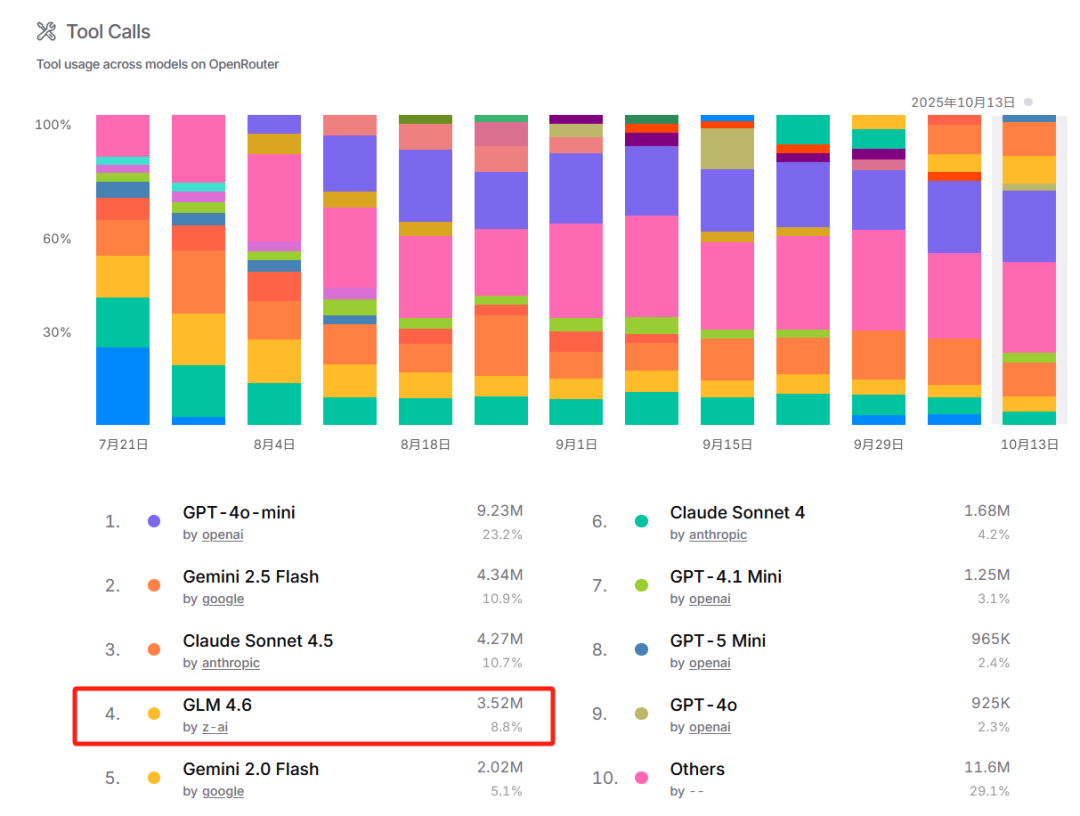This screenshot has height=816, width=1080.
Task: Select the Gemini 2.5 Flash model name
Action: (x=251, y=576)
